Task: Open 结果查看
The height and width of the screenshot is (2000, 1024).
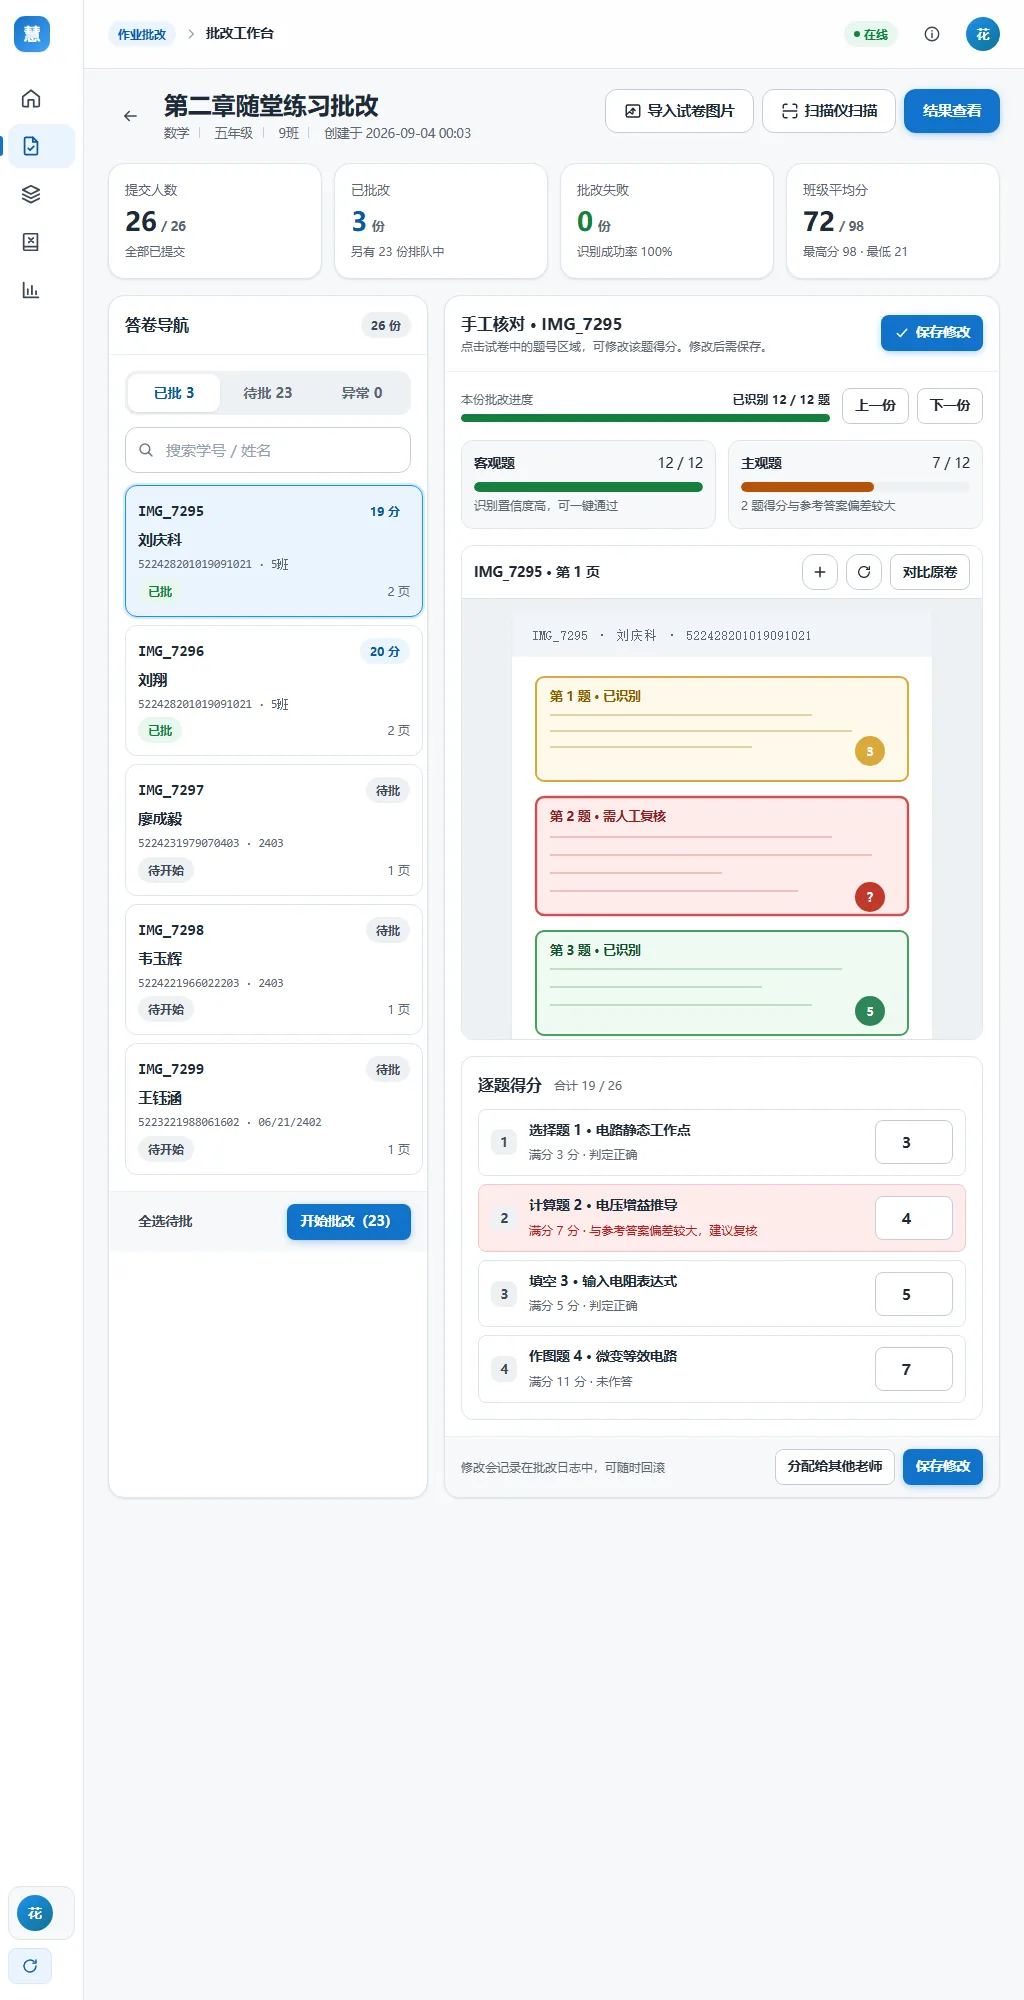Action: tap(952, 111)
